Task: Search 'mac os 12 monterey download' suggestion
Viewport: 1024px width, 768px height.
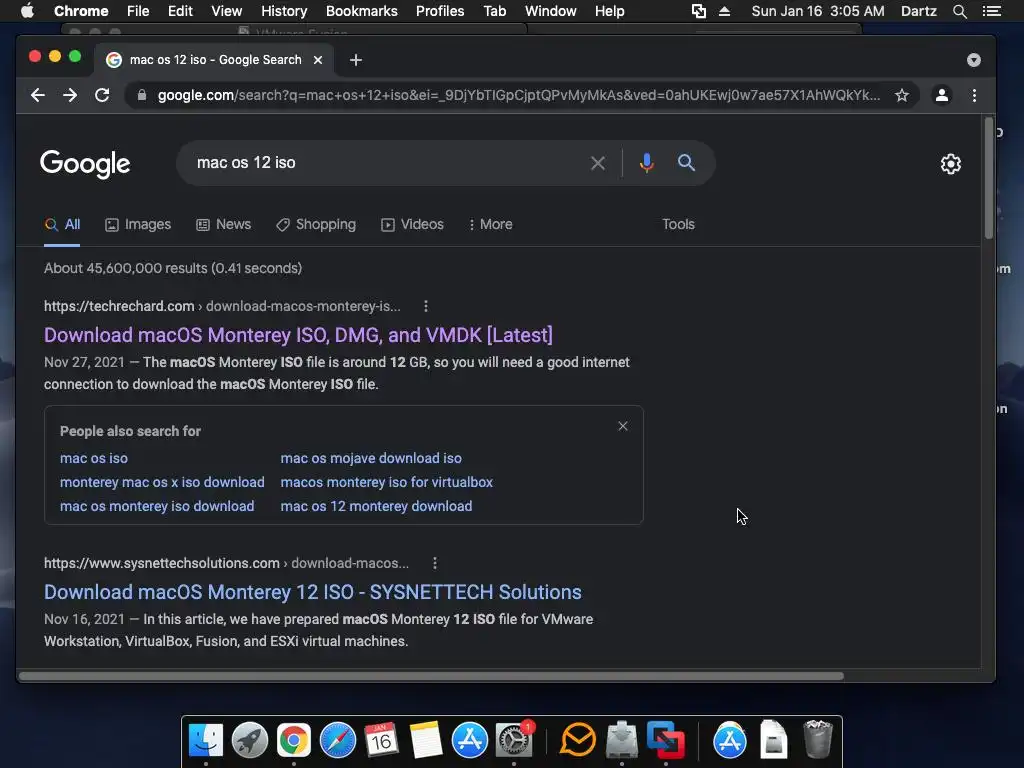Action: [376, 507]
